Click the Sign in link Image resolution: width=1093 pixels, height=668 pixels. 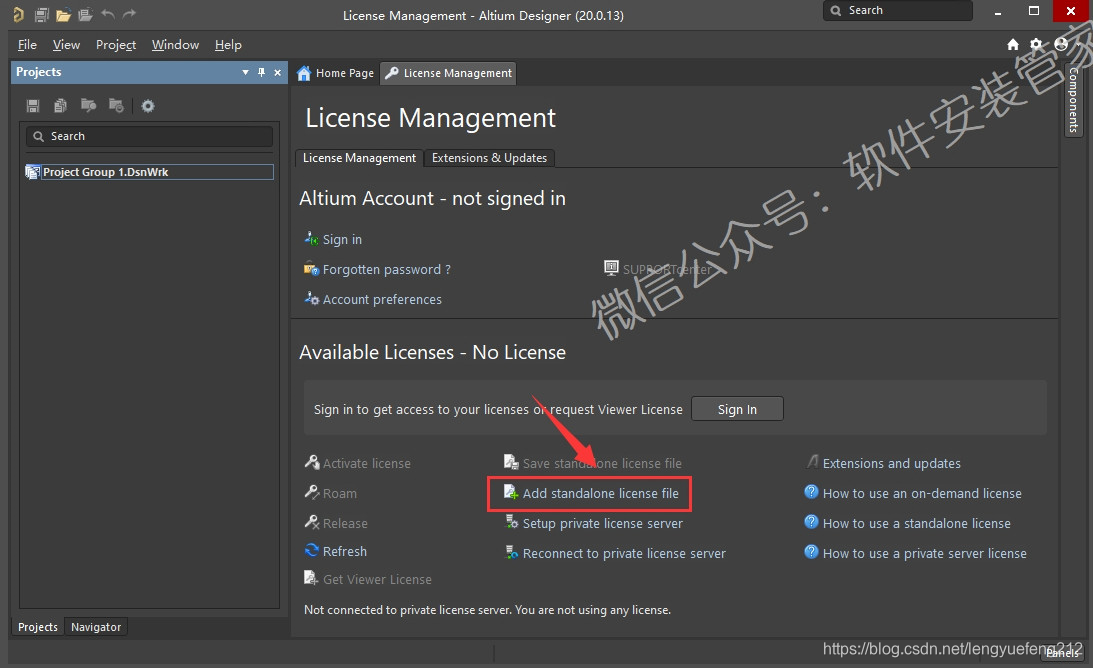tap(342, 239)
